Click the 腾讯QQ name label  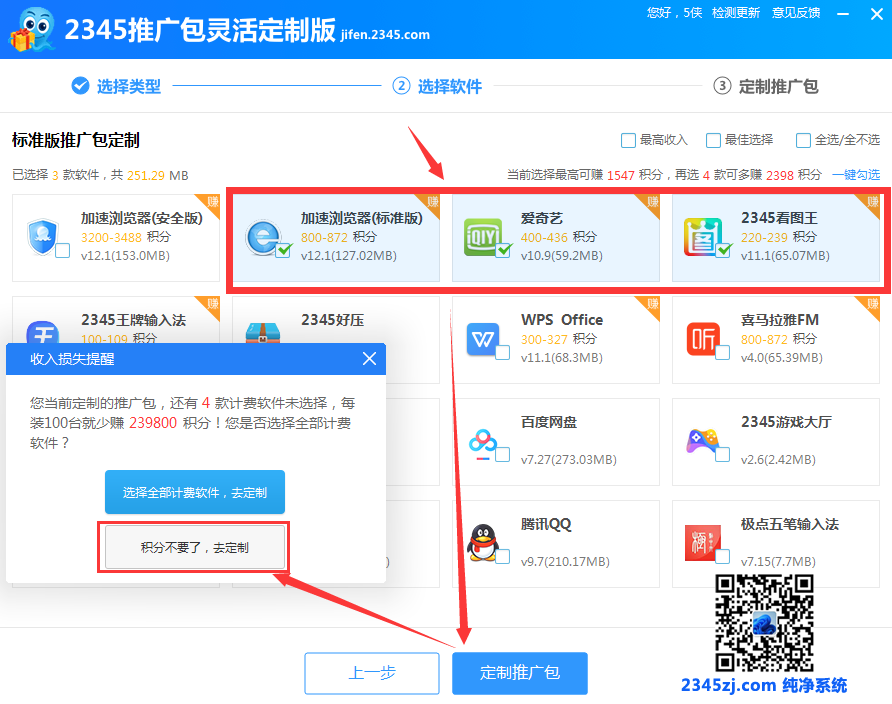[546, 524]
